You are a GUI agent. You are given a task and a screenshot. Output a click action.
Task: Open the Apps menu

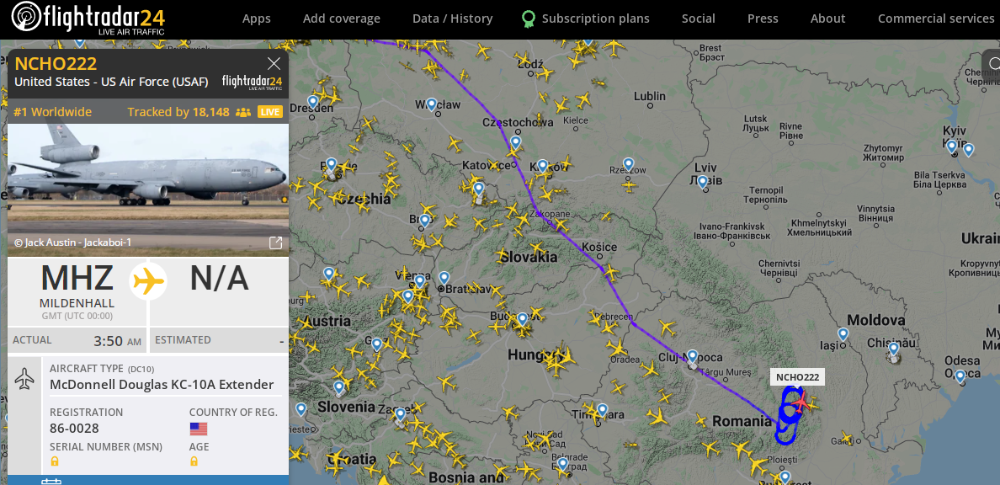256,18
